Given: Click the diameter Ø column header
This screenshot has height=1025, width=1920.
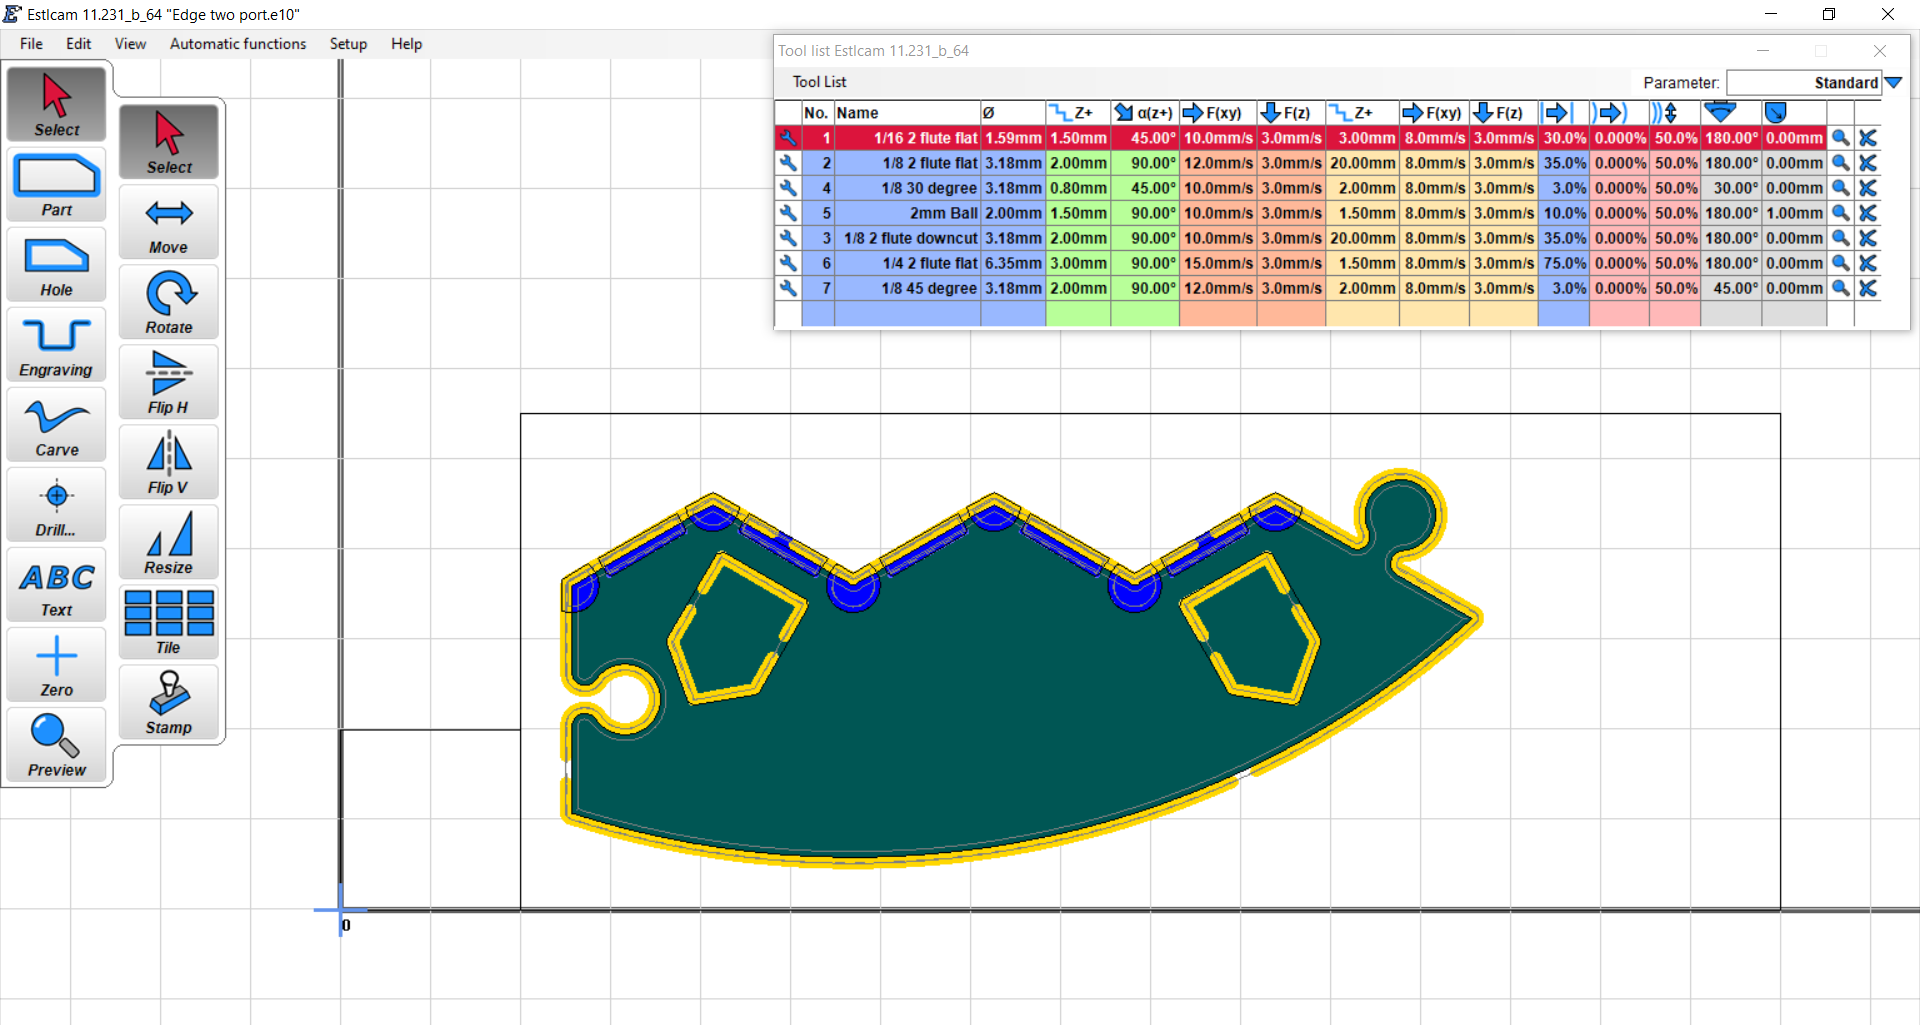Looking at the screenshot, I should coord(1013,113).
